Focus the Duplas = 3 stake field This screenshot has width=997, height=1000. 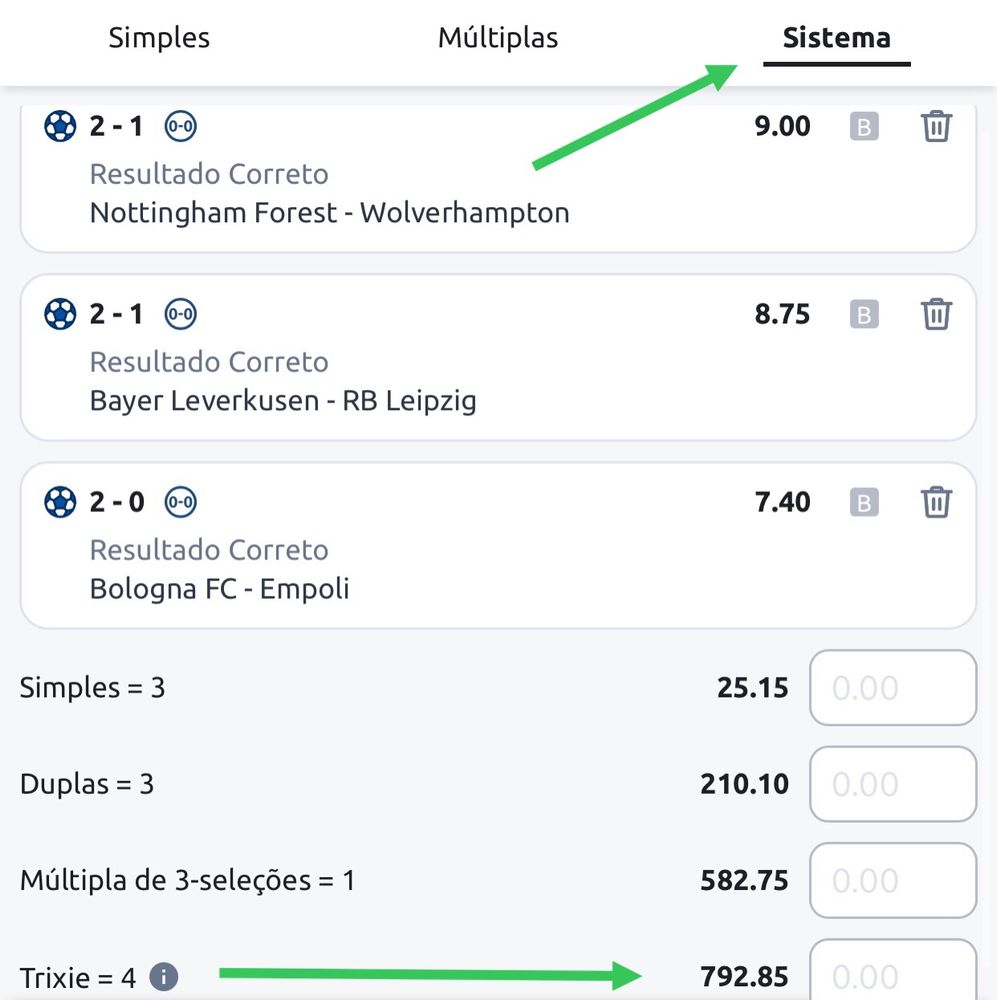(893, 784)
